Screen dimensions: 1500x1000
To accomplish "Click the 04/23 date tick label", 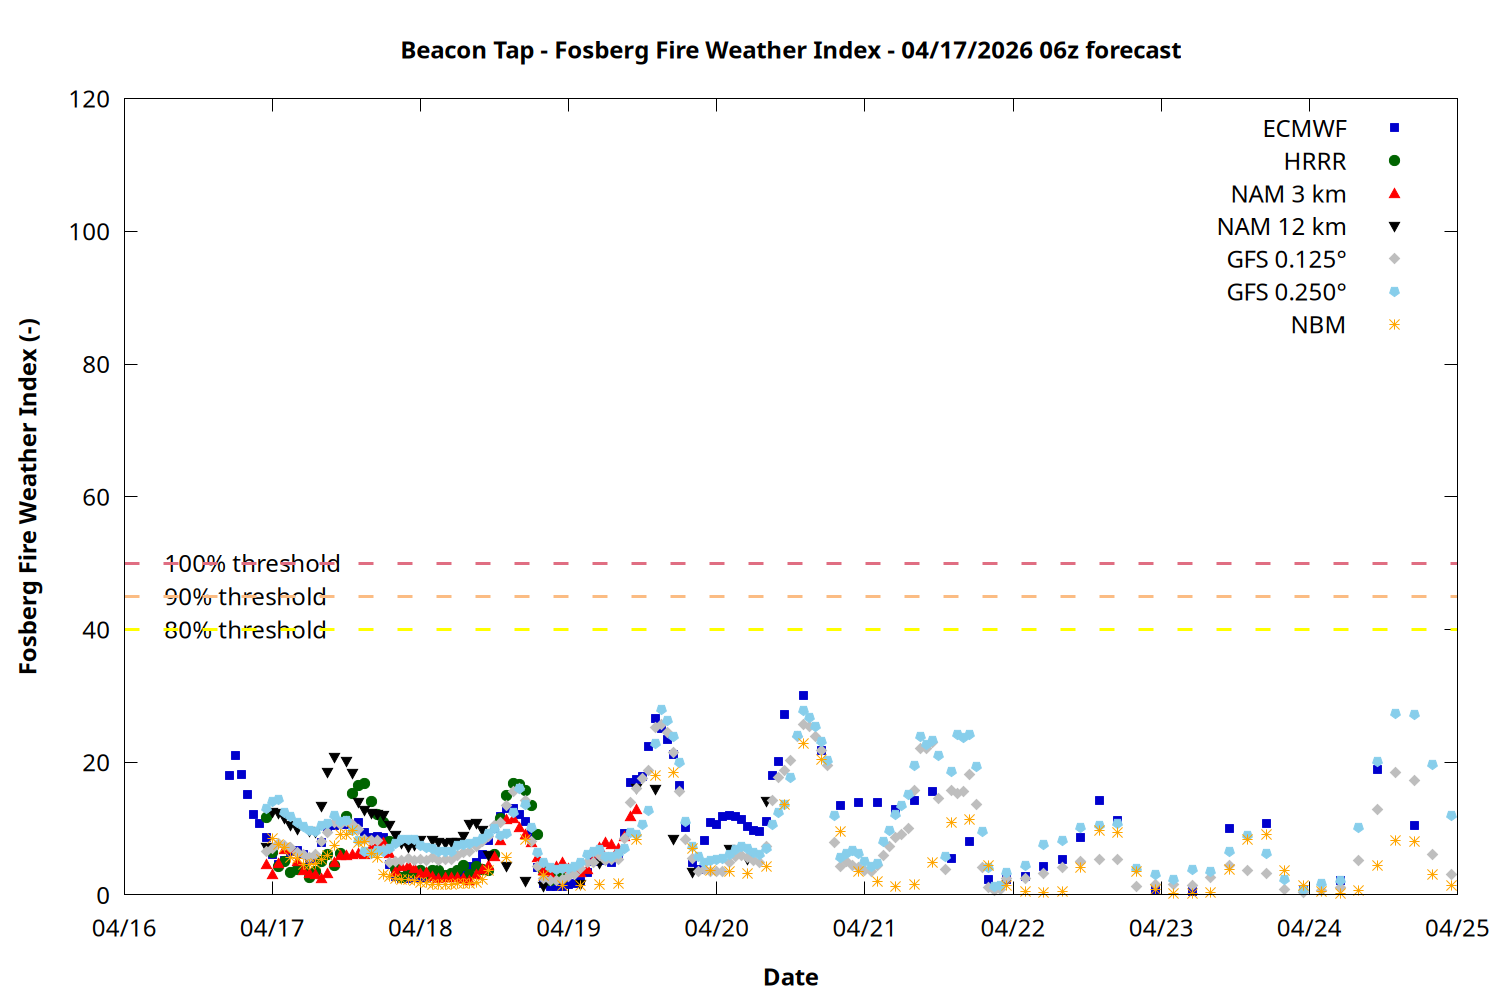I will (x=1160, y=929).
